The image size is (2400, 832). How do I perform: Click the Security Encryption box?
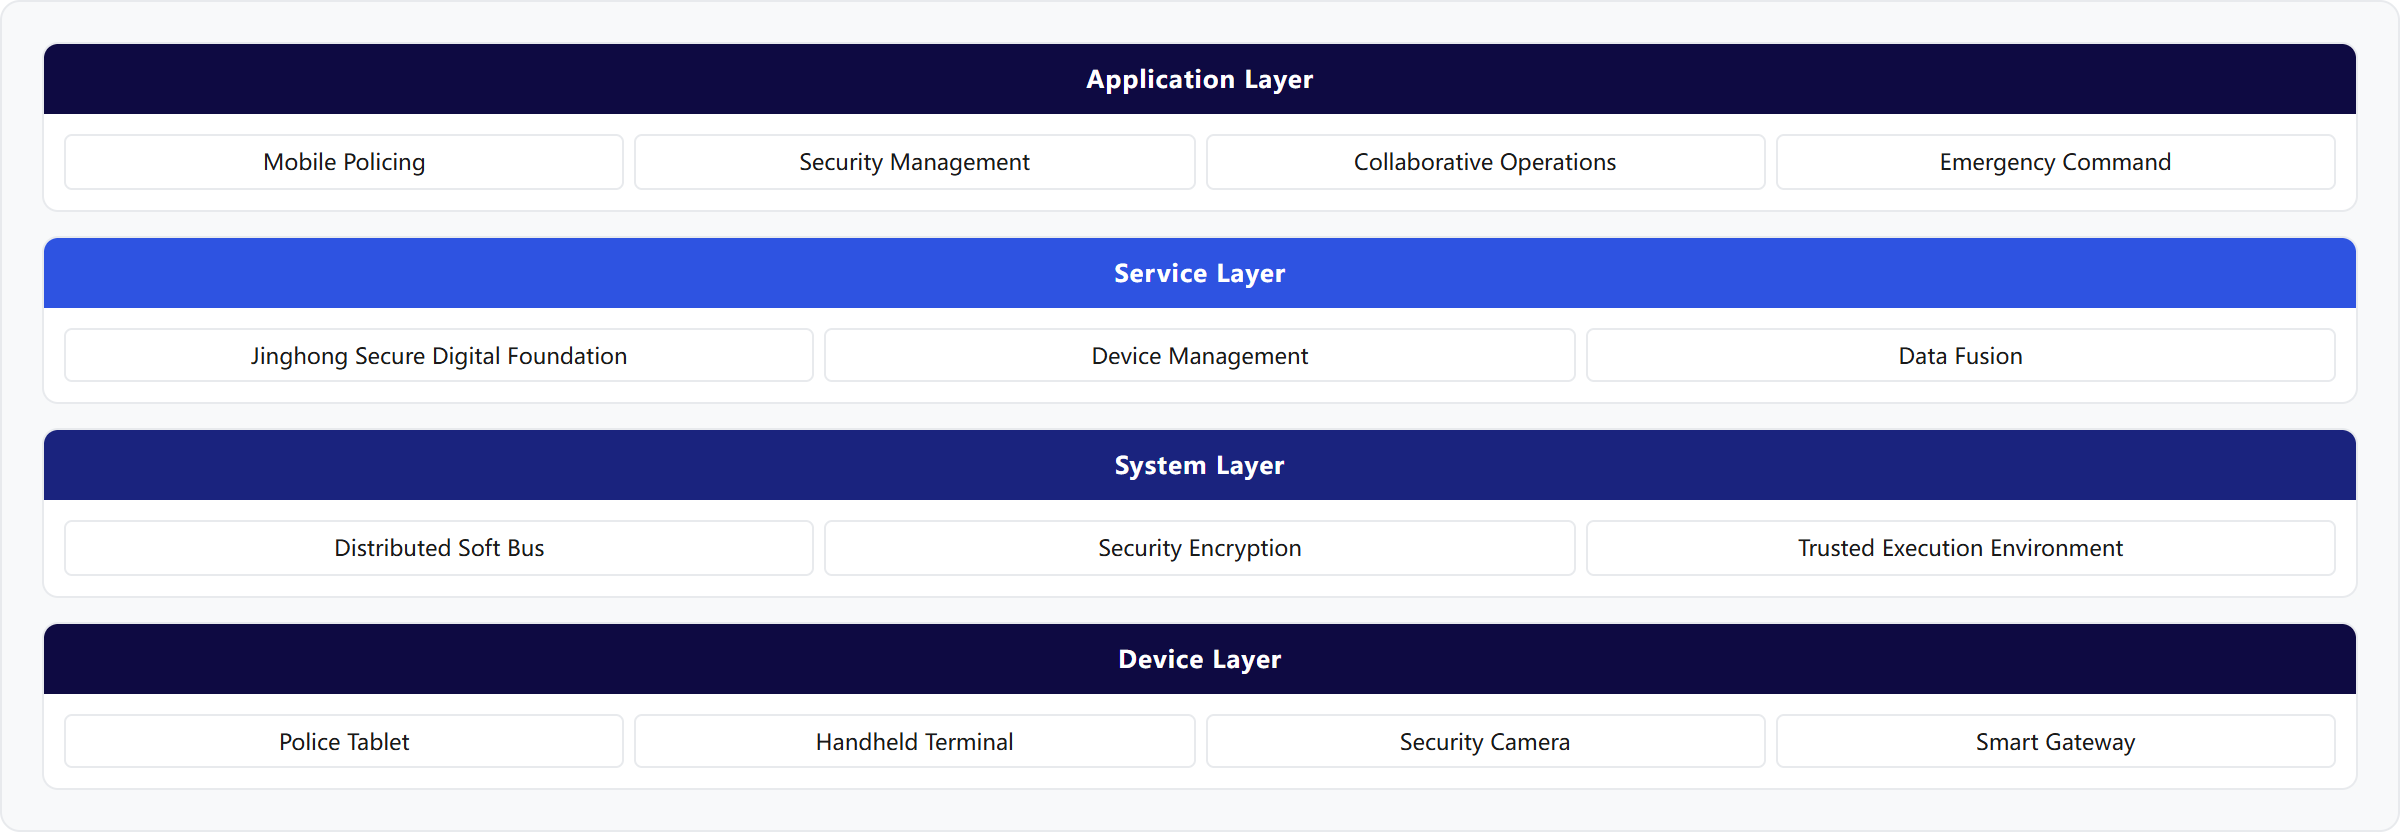coord(1200,548)
